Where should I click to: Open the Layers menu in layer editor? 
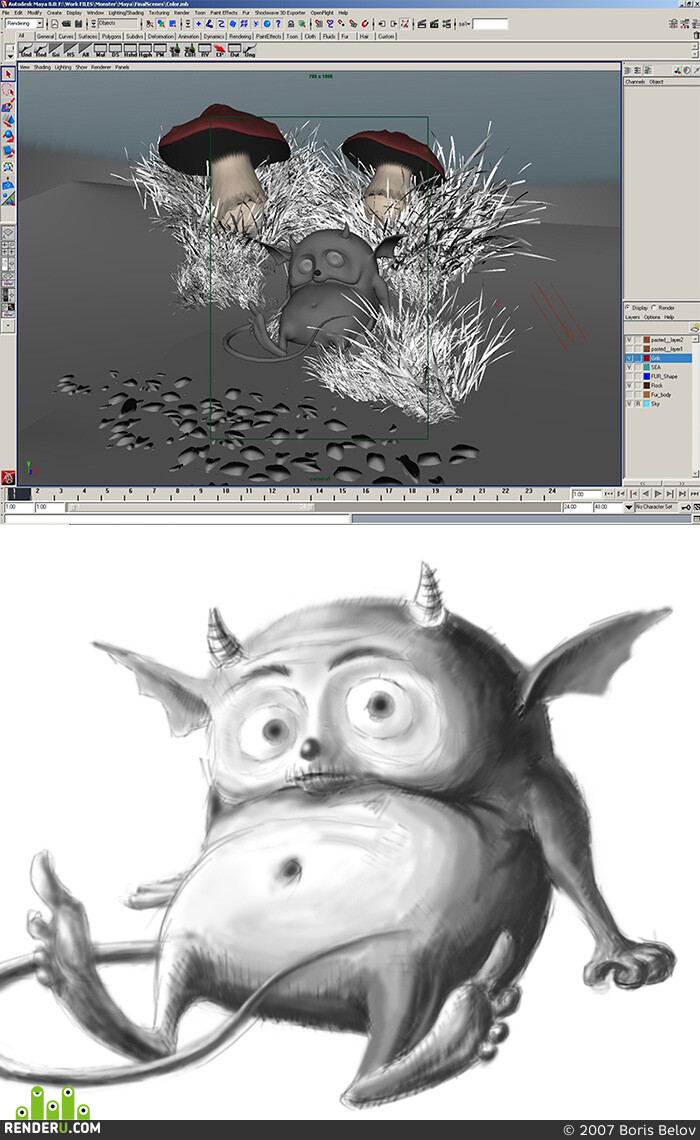tap(632, 317)
